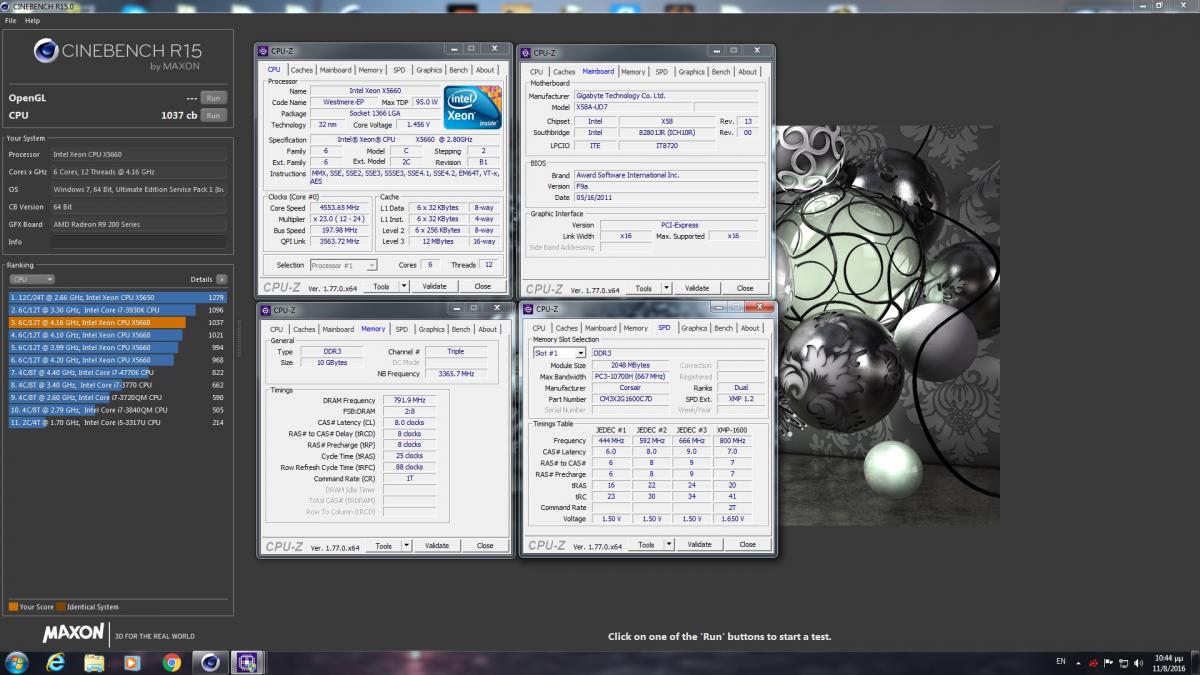The width and height of the screenshot is (1200, 675).
Task: Click Close button in Memory-tab CPU-Z window
Action: [x=485, y=546]
